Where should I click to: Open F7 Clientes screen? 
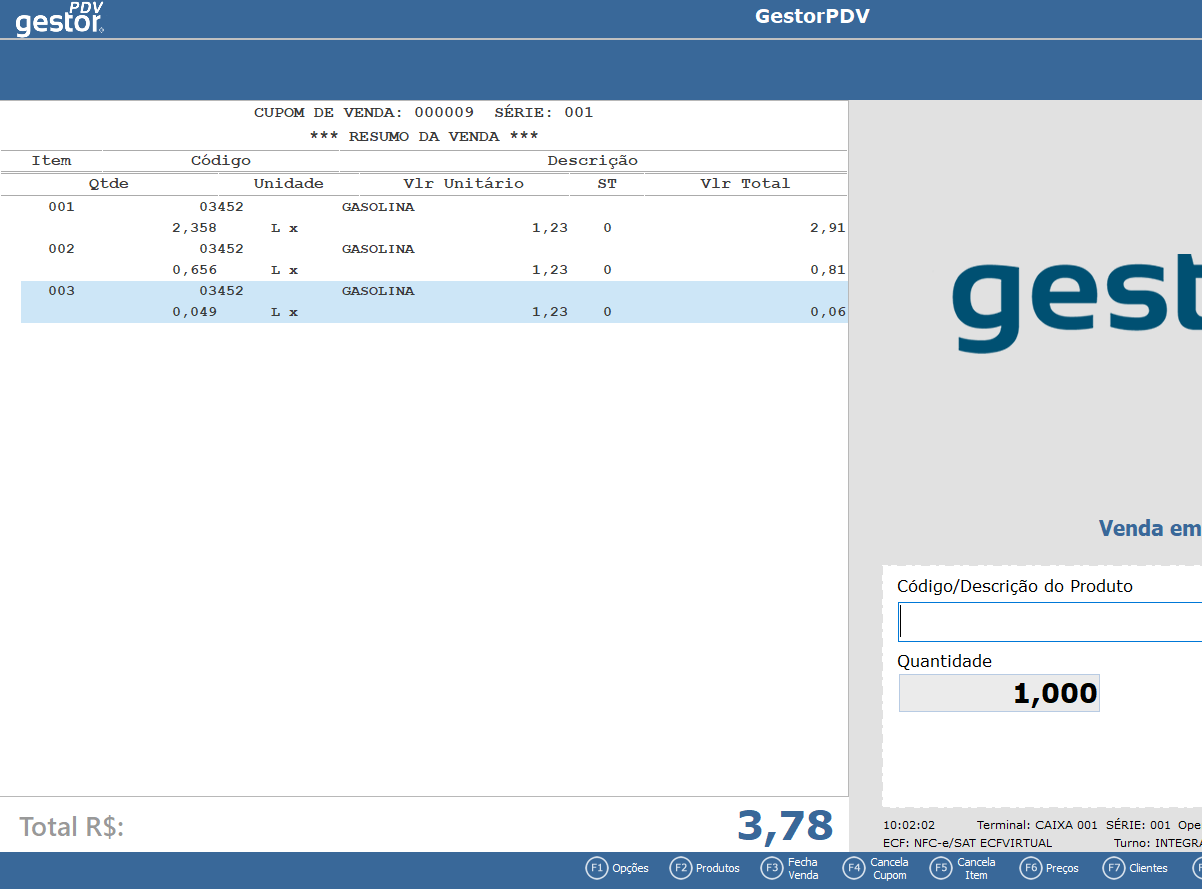(1135, 868)
